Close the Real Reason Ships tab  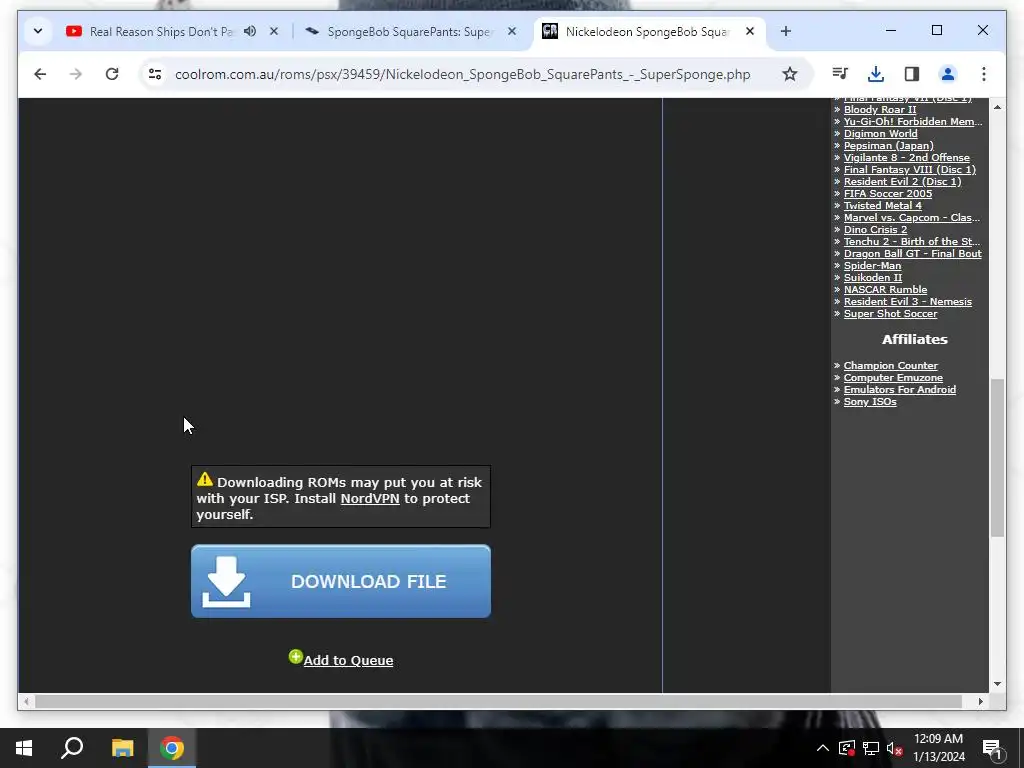(x=274, y=31)
